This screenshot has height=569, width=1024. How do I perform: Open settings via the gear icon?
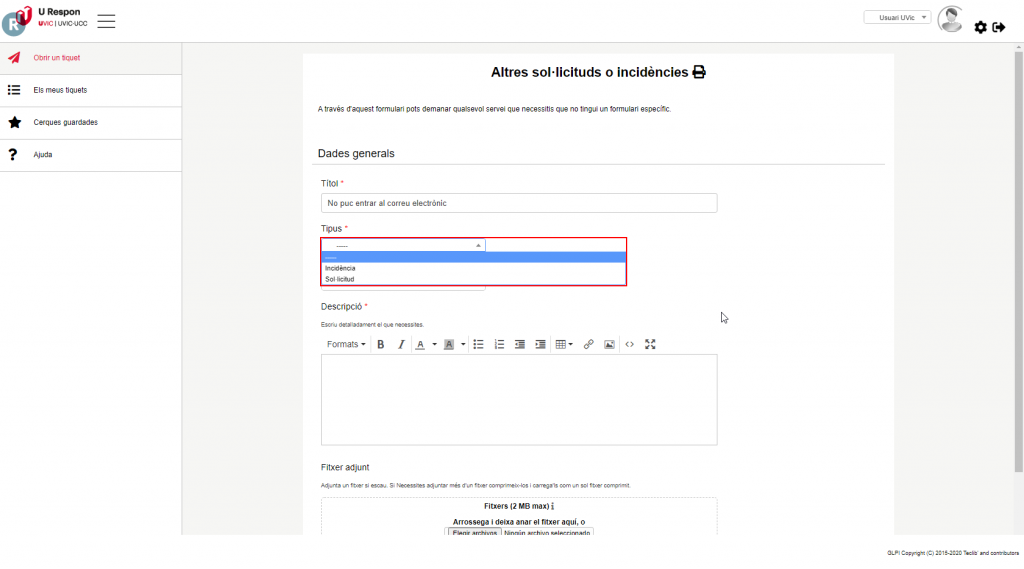pos(980,27)
